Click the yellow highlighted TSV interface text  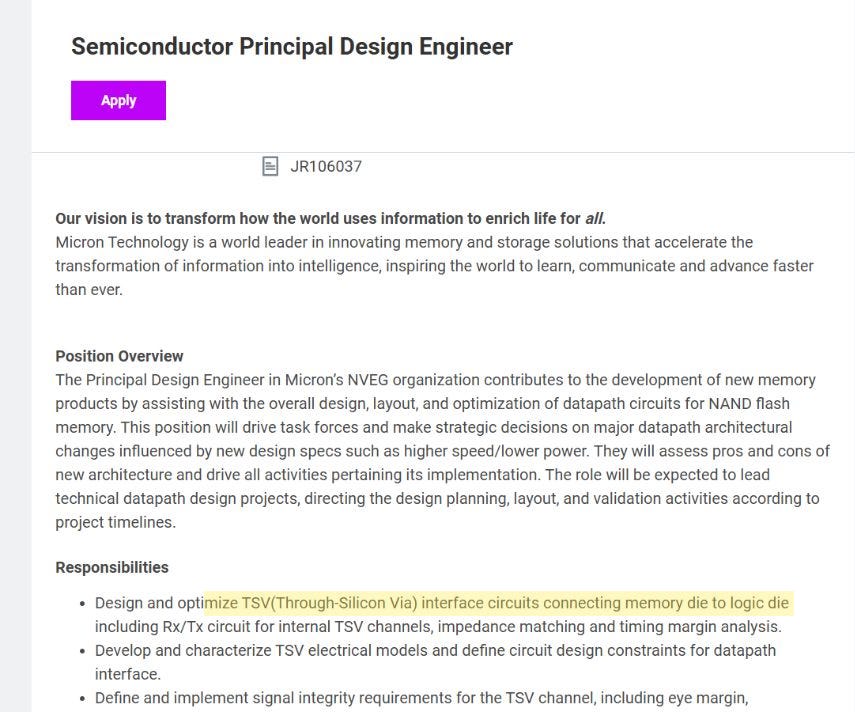[498, 603]
